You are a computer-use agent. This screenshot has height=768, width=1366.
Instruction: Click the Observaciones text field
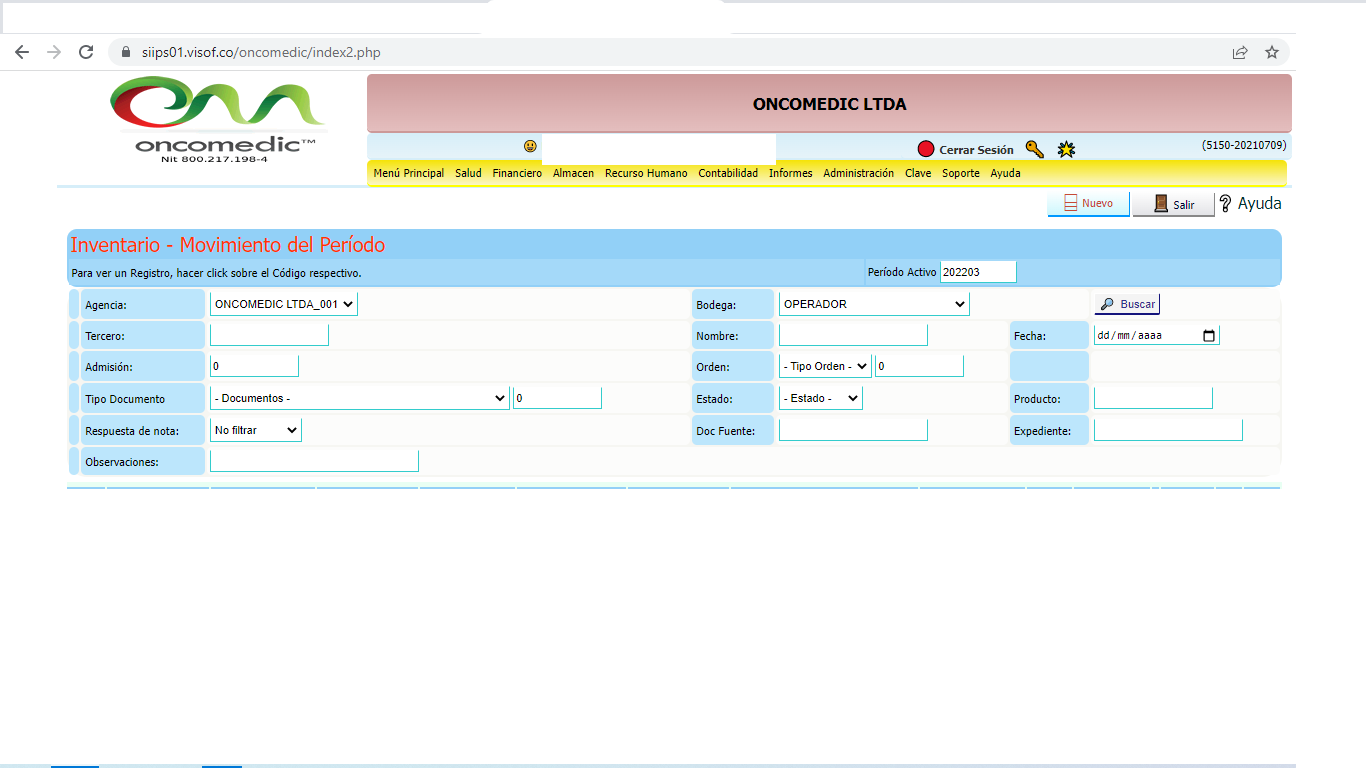314,461
